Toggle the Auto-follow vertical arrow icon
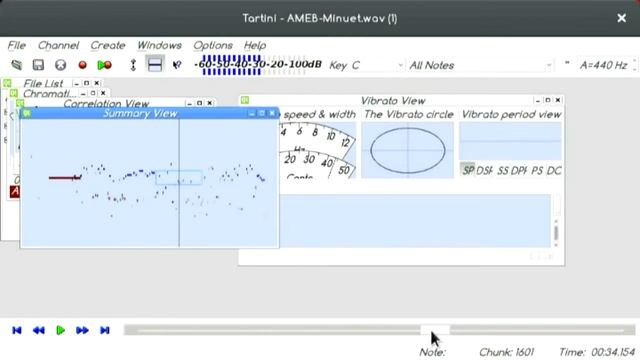Screen dimensions: 640x360 pos(133,65)
